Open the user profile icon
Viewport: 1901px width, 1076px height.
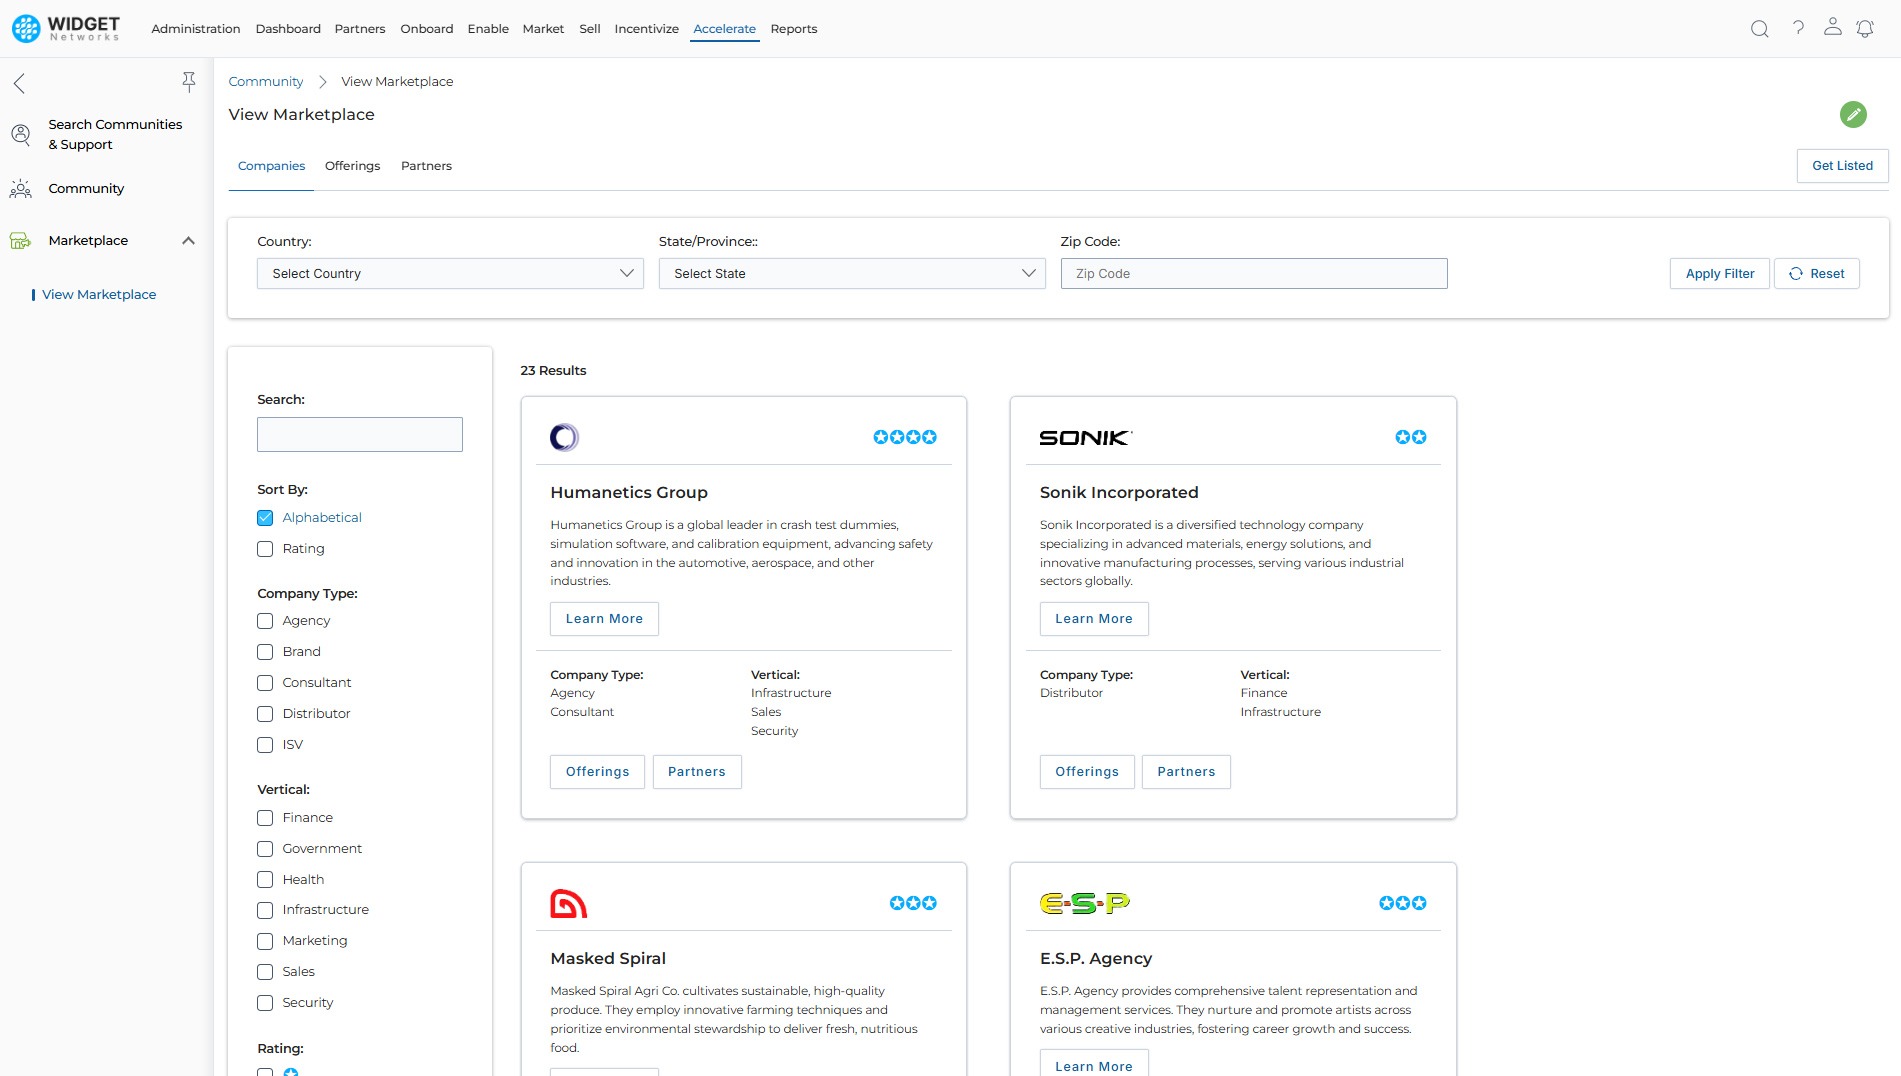(1832, 27)
